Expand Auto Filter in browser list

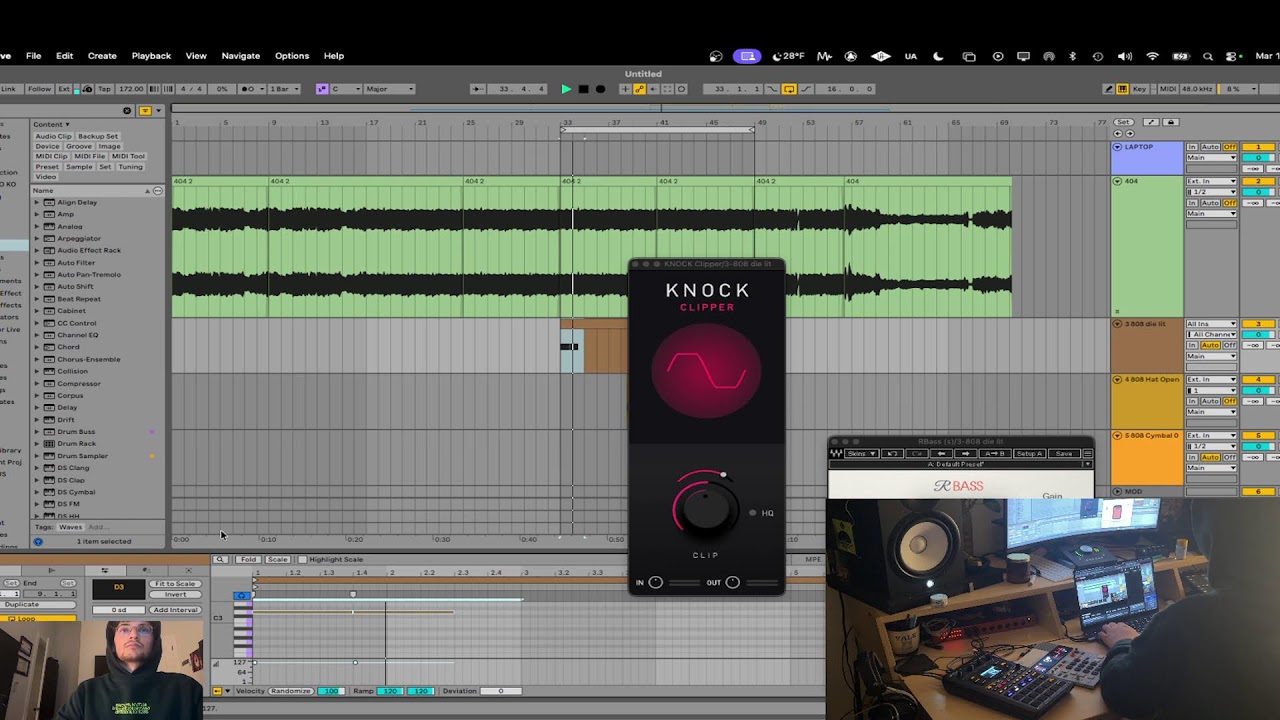pos(37,262)
